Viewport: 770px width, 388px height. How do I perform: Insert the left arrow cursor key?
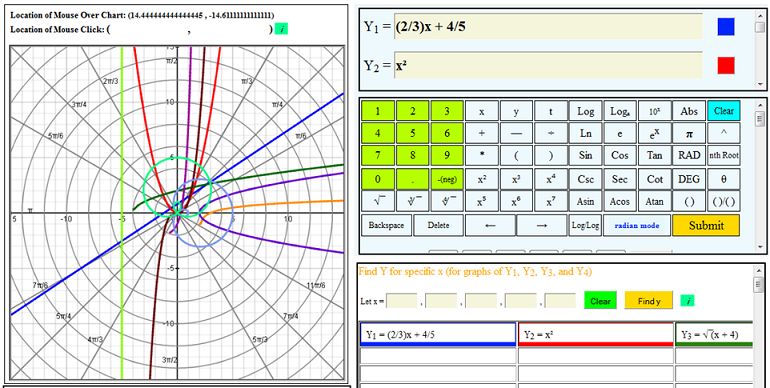point(490,225)
